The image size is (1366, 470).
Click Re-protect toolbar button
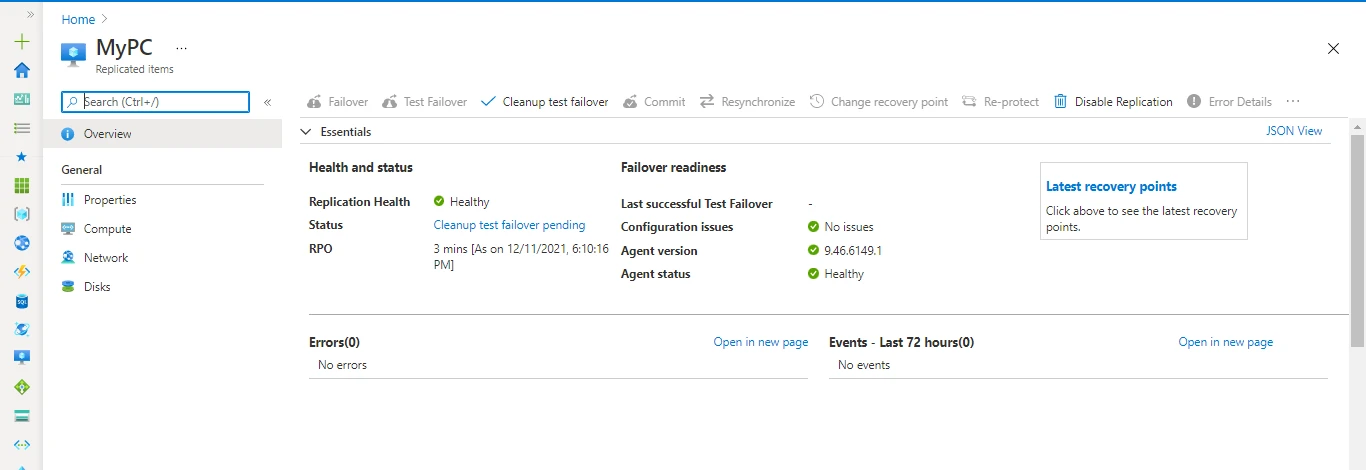click(x=1000, y=102)
